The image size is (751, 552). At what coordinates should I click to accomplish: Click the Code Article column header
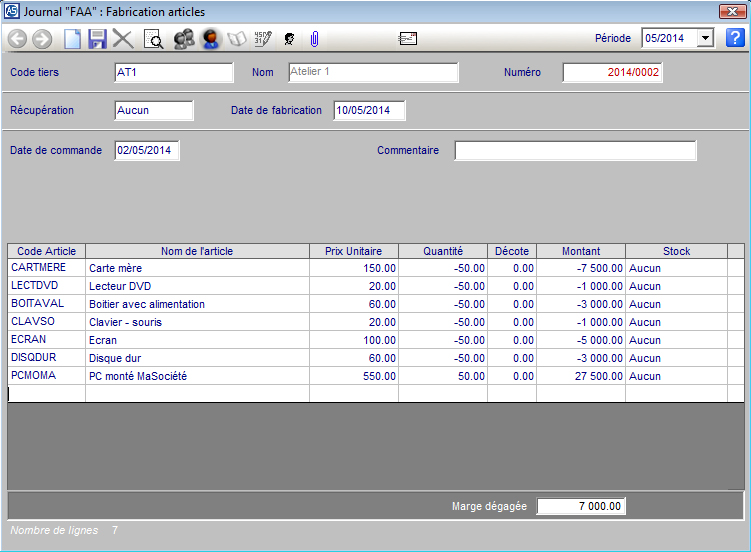pyautogui.click(x=46, y=251)
